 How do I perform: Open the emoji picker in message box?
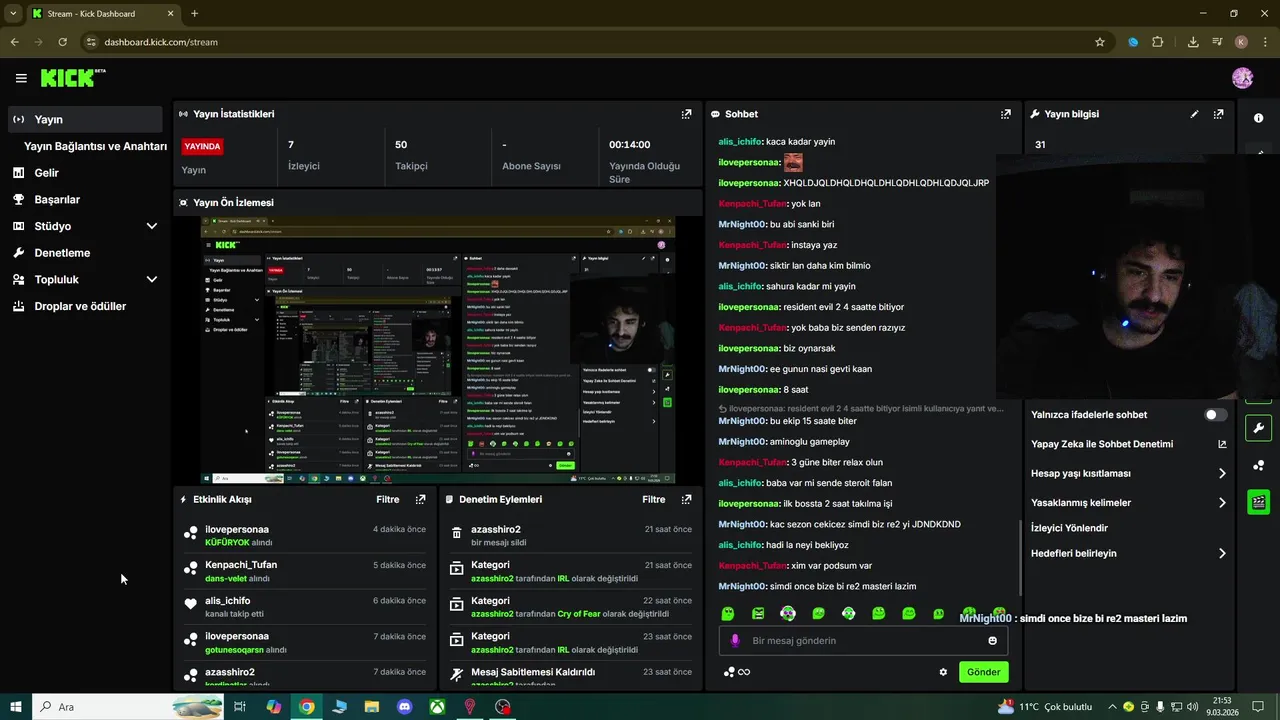point(993,641)
